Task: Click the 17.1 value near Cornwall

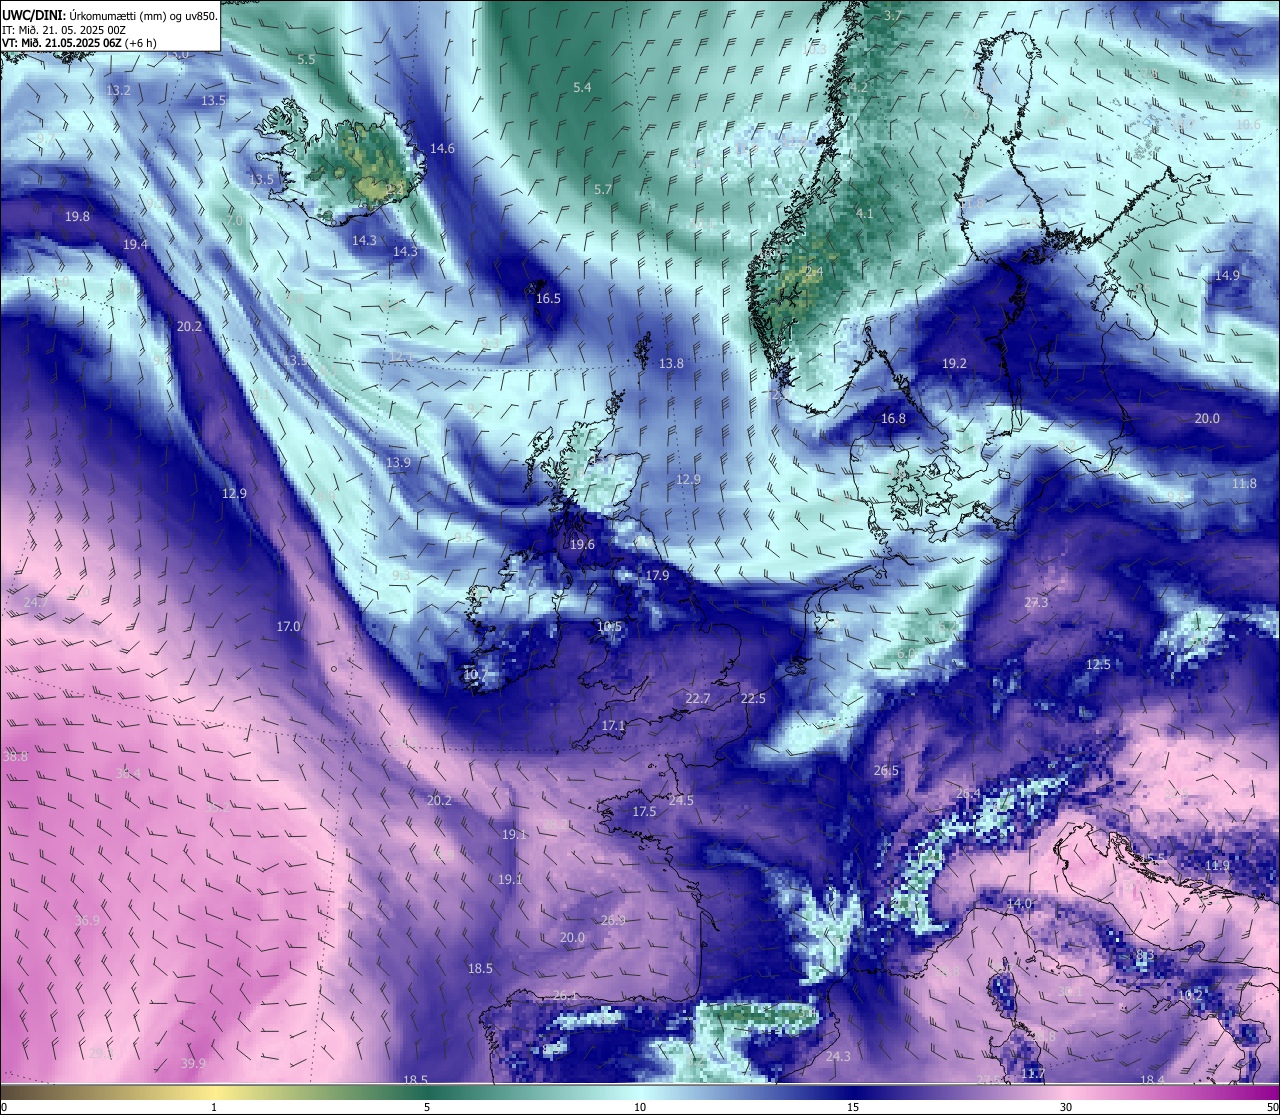Action: click(x=613, y=725)
